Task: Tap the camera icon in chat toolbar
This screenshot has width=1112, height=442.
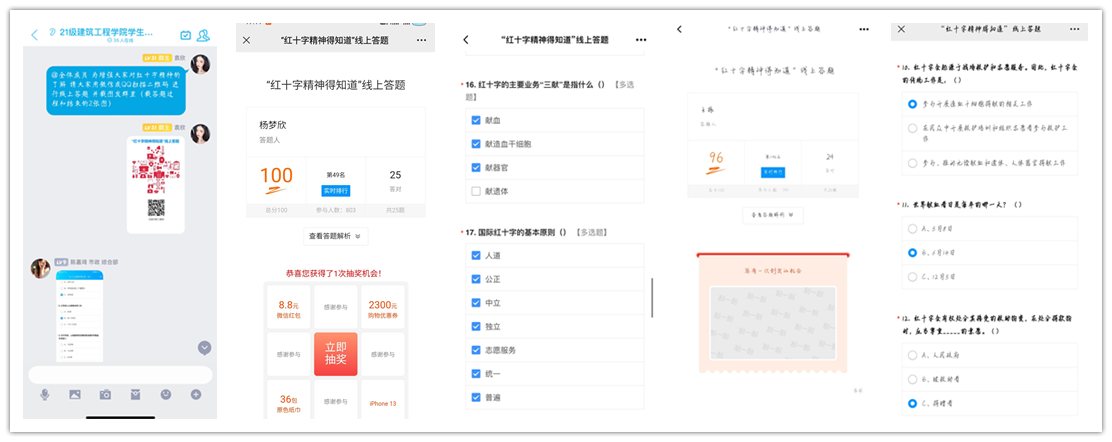Action: point(105,395)
